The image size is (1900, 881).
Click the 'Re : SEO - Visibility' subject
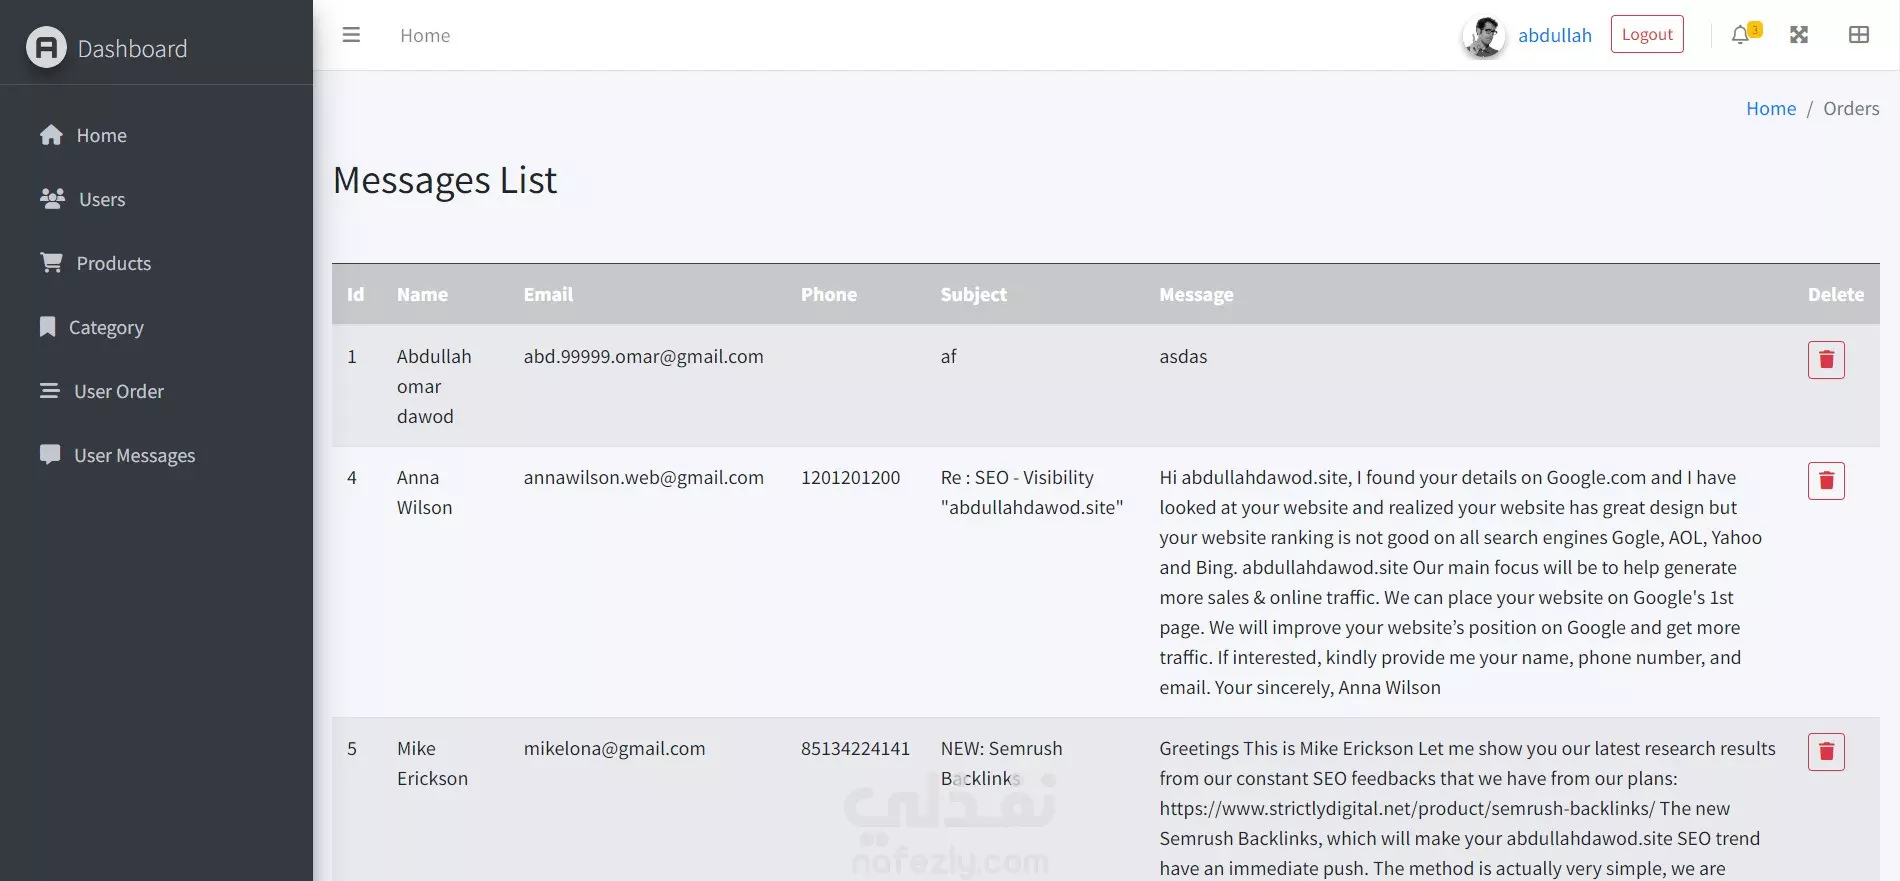tap(1032, 492)
